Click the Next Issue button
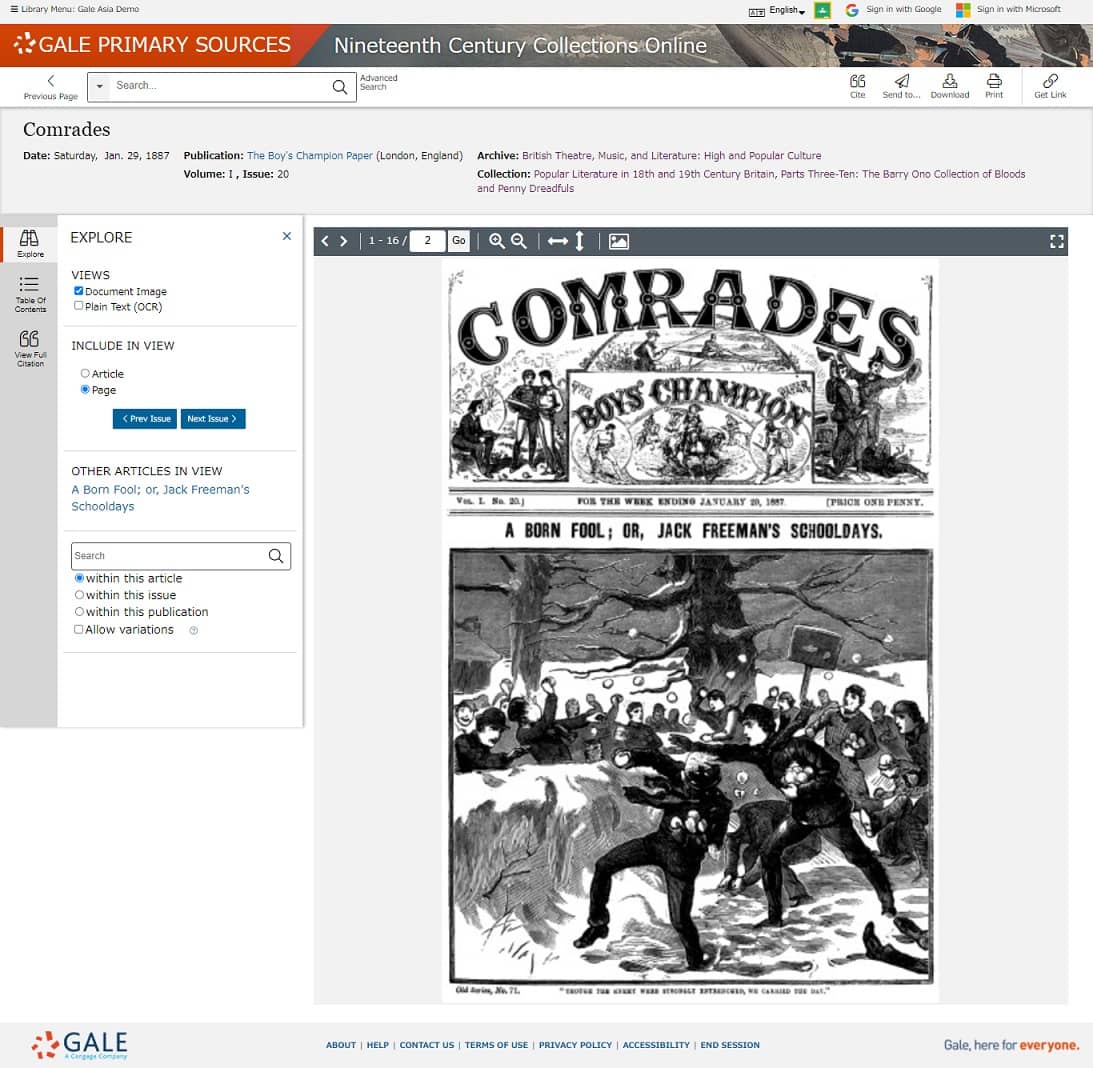This screenshot has width=1093, height=1068. click(x=213, y=419)
